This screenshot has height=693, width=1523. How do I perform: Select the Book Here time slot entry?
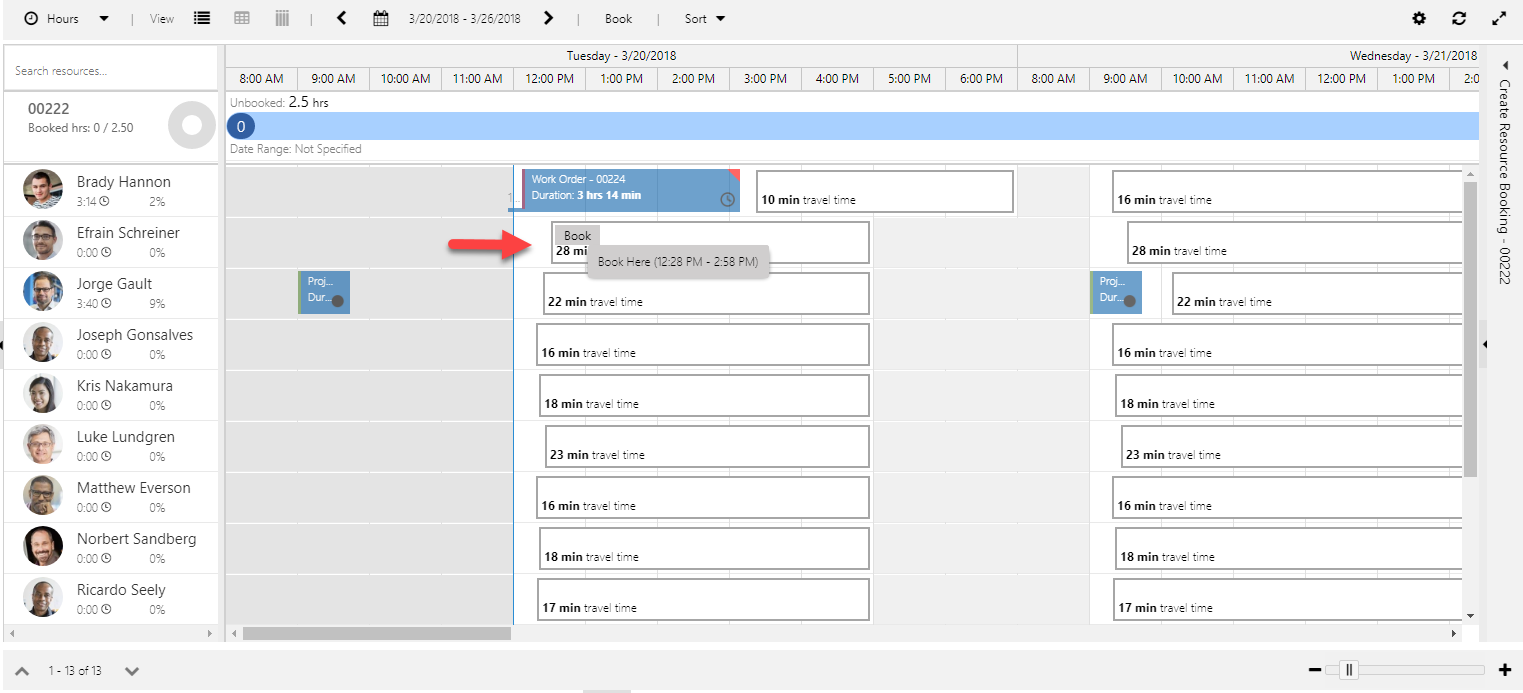[678, 260]
